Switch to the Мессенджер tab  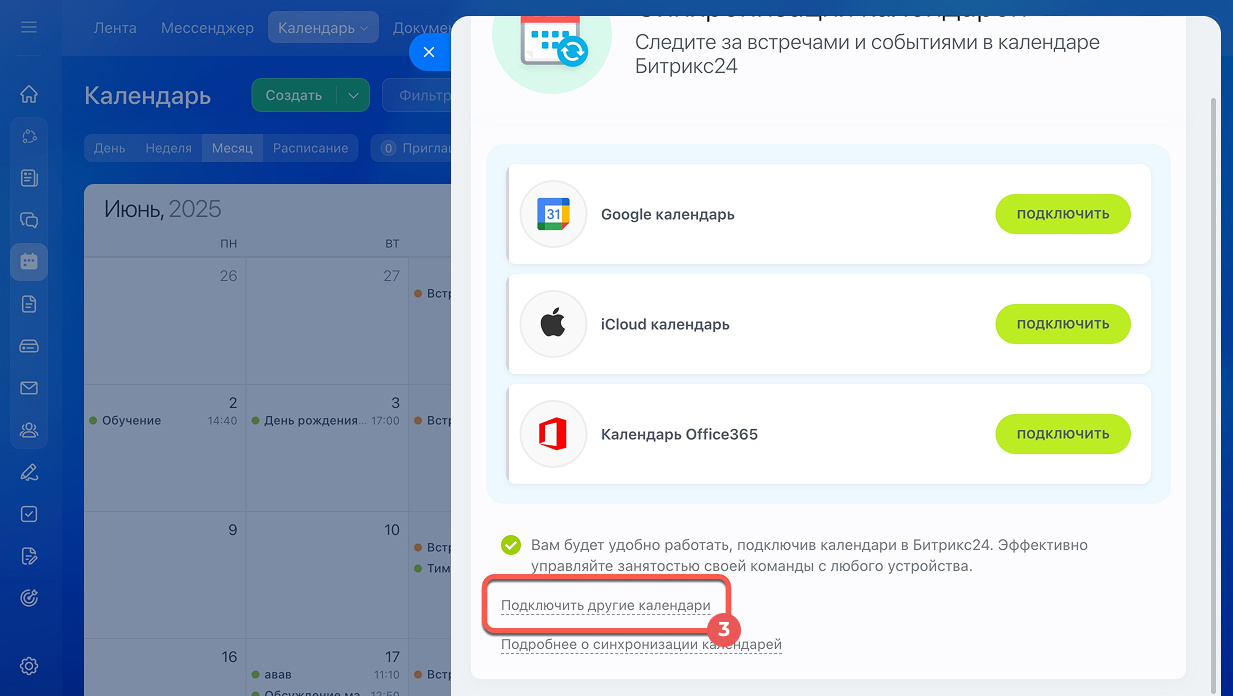(x=207, y=28)
